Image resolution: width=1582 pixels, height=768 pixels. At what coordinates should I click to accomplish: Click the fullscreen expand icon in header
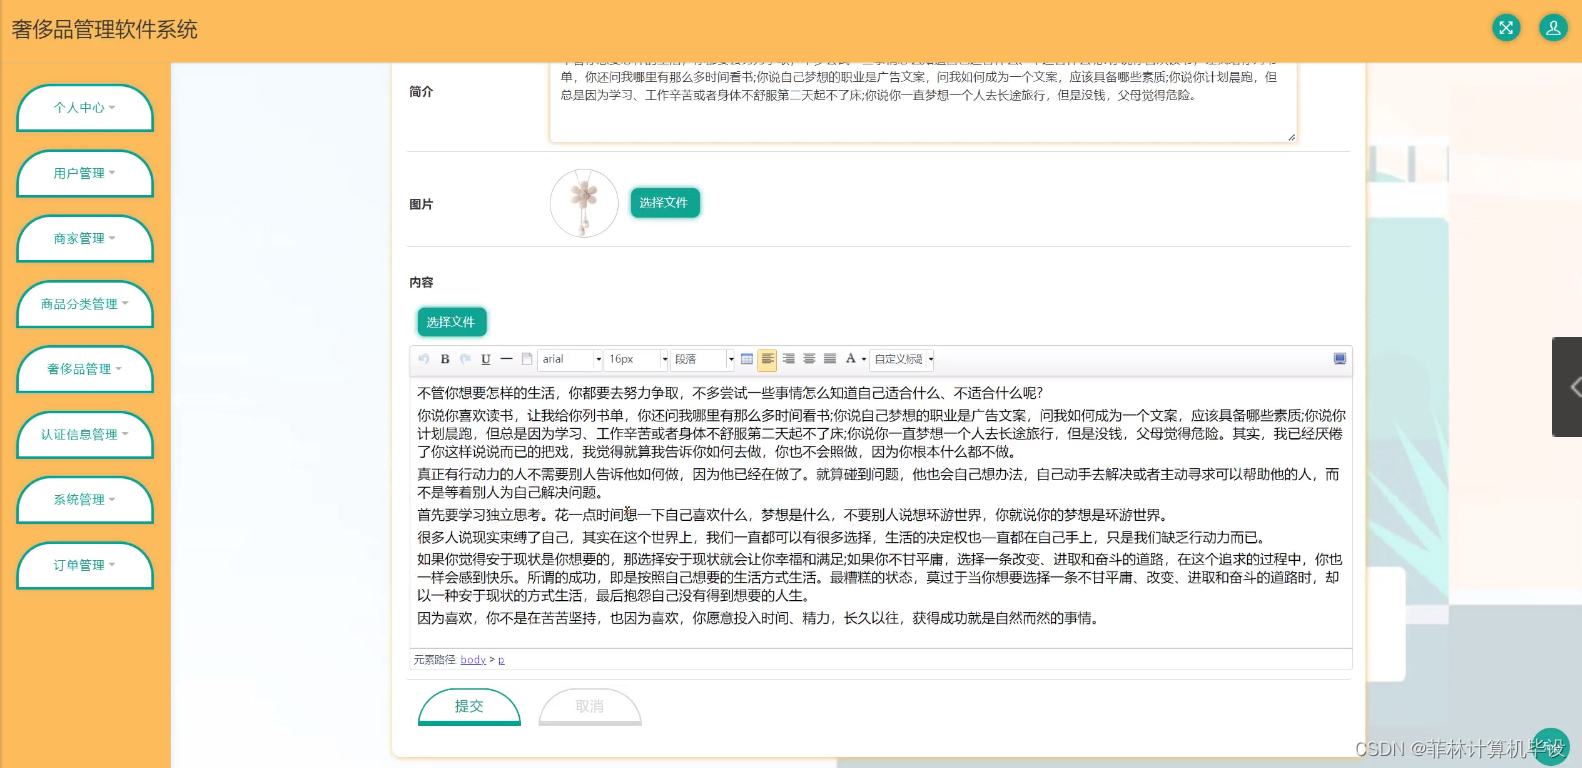(1506, 28)
